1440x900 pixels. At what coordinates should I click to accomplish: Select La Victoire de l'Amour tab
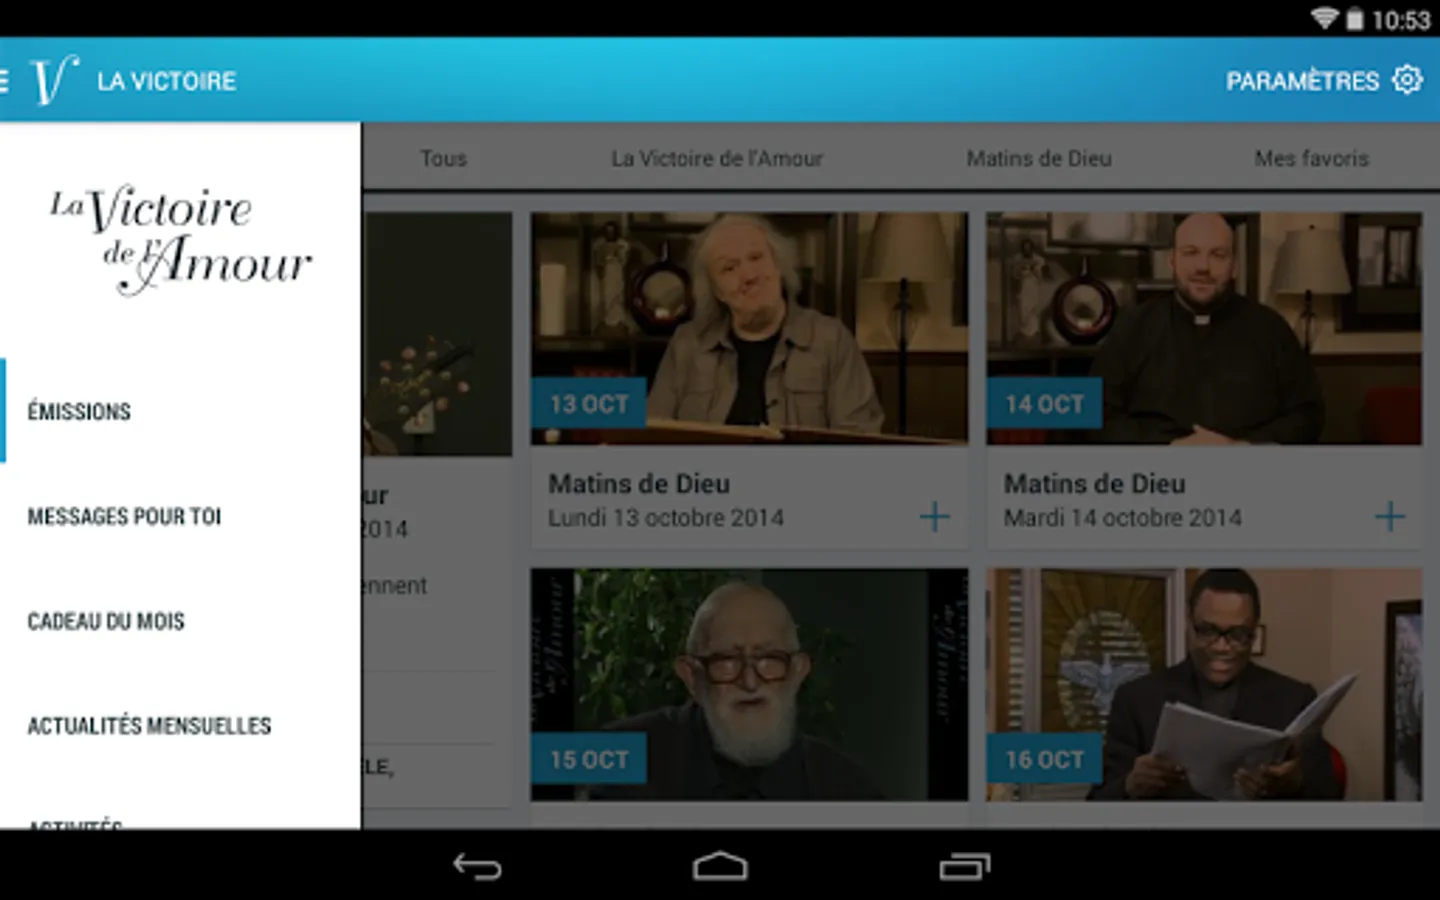[x=717, y=158]
